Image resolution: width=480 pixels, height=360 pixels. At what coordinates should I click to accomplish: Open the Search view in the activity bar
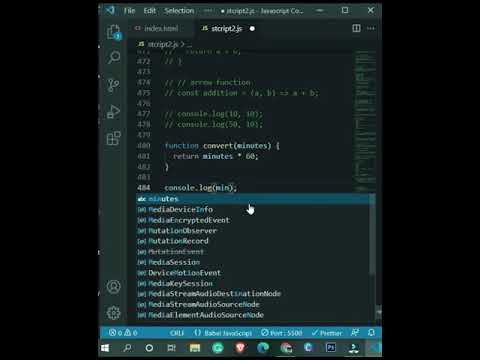(114, 57)
